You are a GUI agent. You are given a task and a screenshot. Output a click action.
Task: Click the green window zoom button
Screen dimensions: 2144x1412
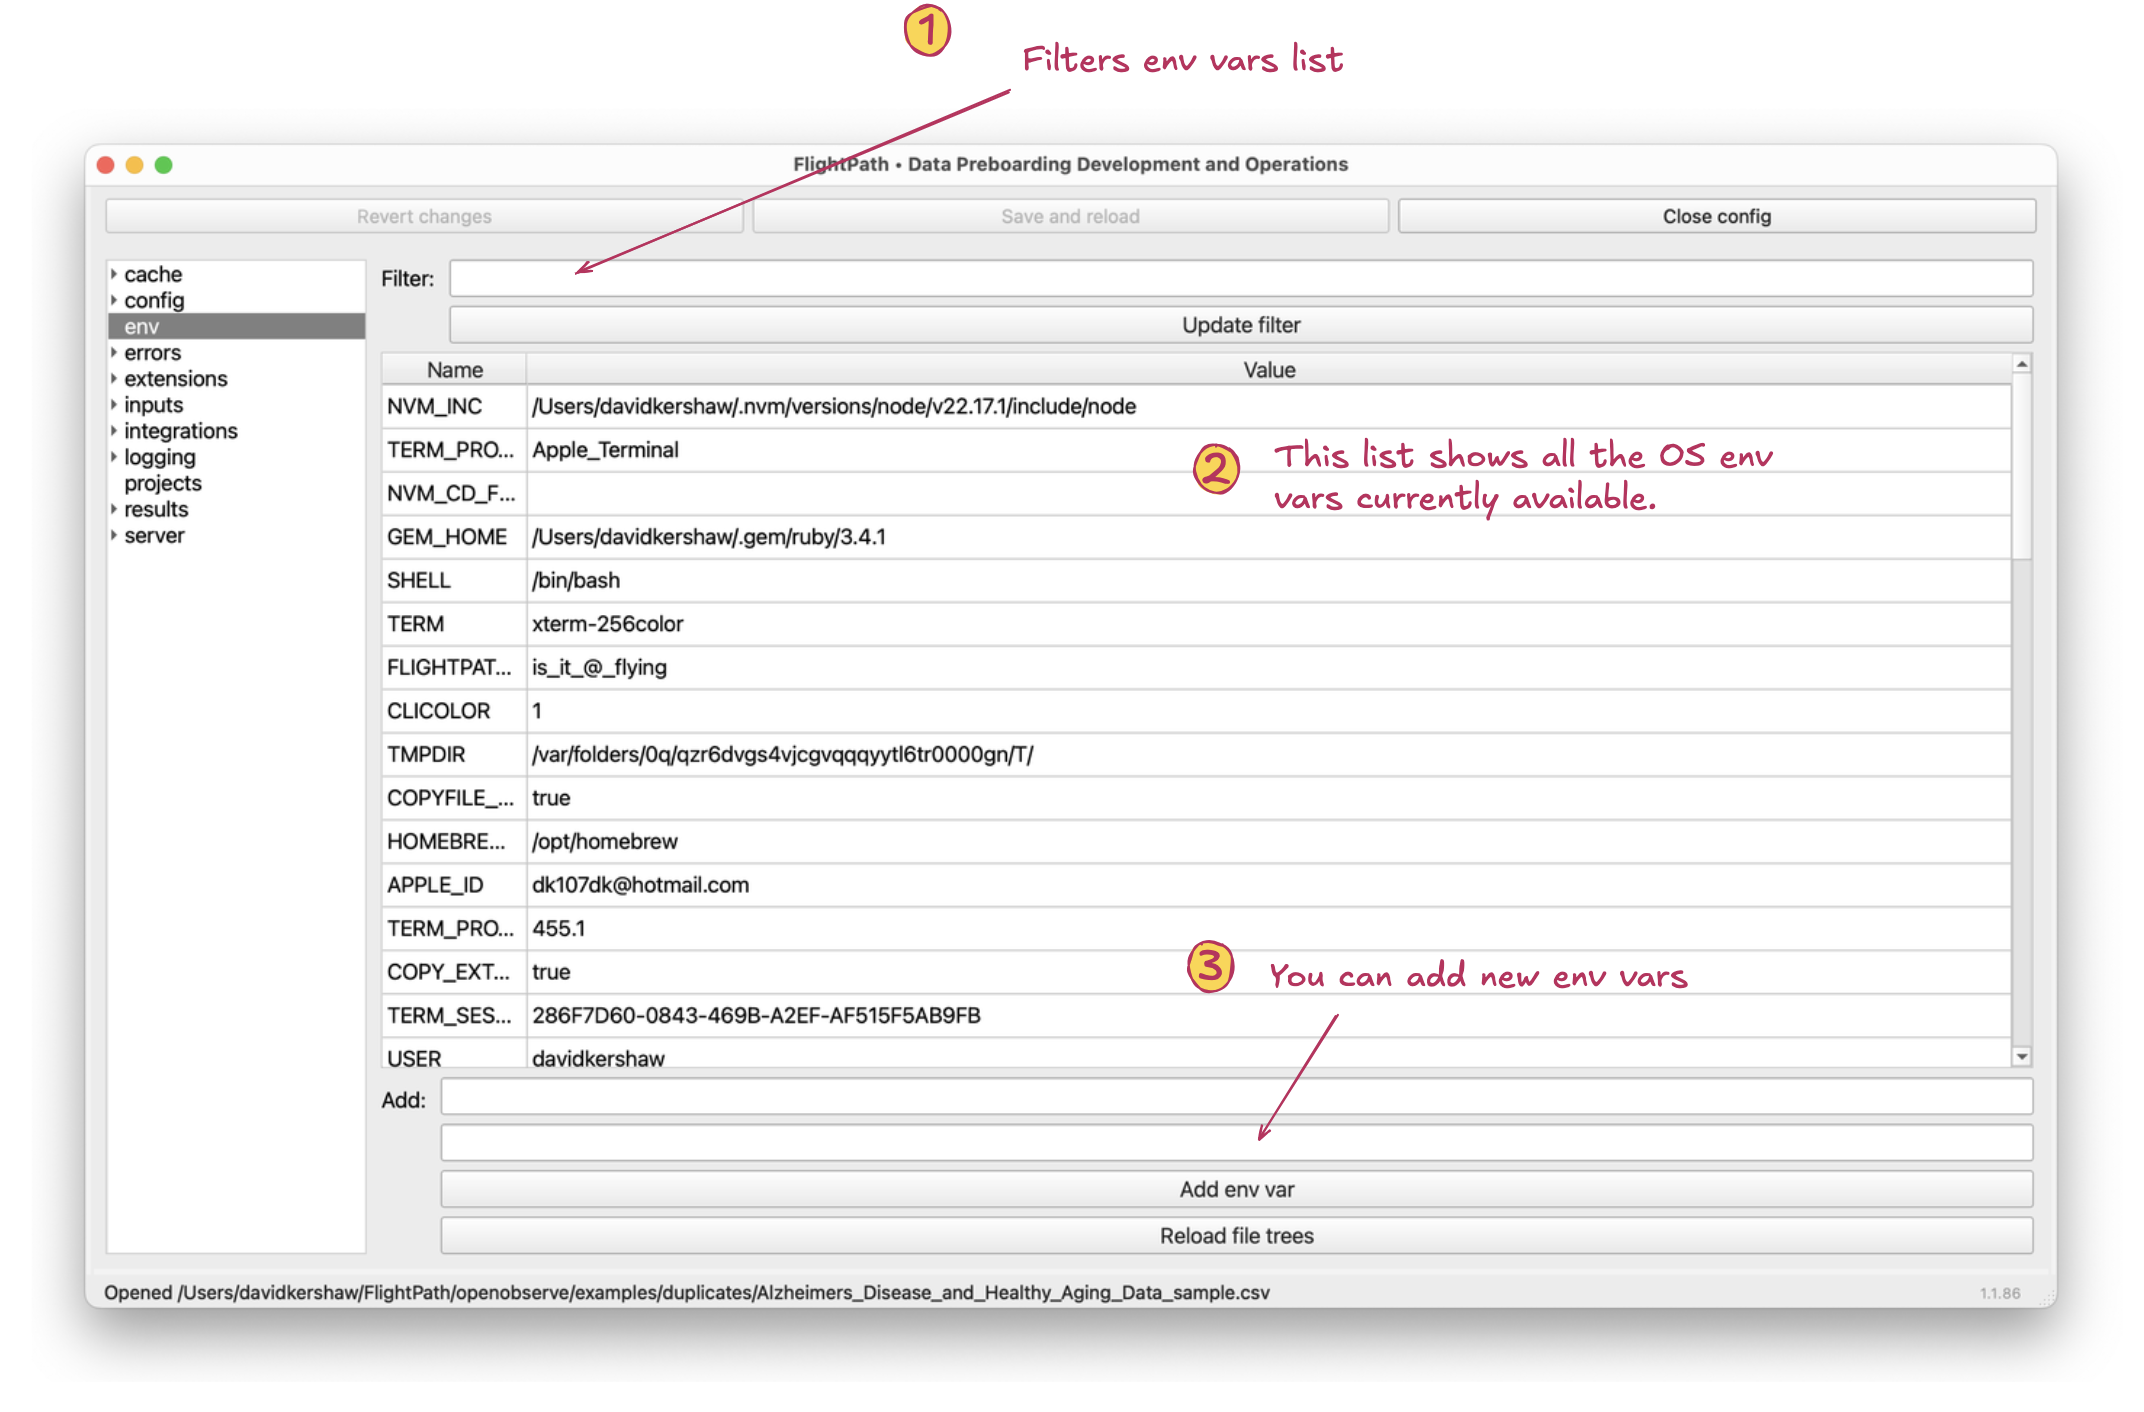click(x=164, y=165)
